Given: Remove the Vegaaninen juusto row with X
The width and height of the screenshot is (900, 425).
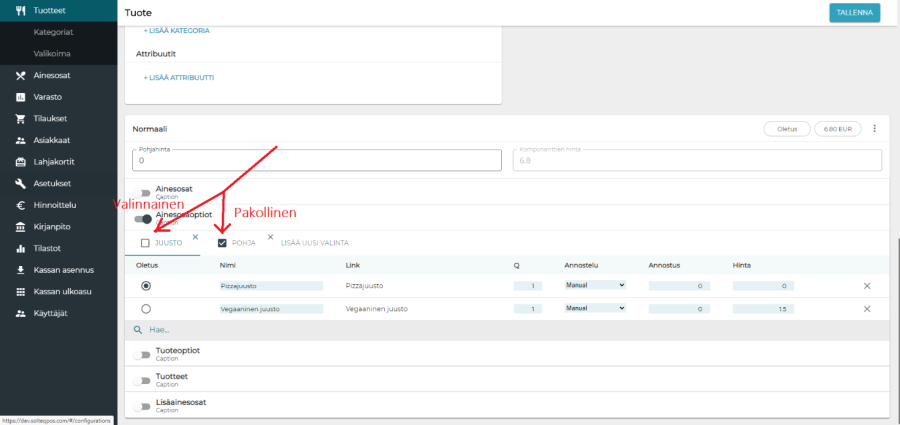Looking at the screenshot, I should [867, 310].
